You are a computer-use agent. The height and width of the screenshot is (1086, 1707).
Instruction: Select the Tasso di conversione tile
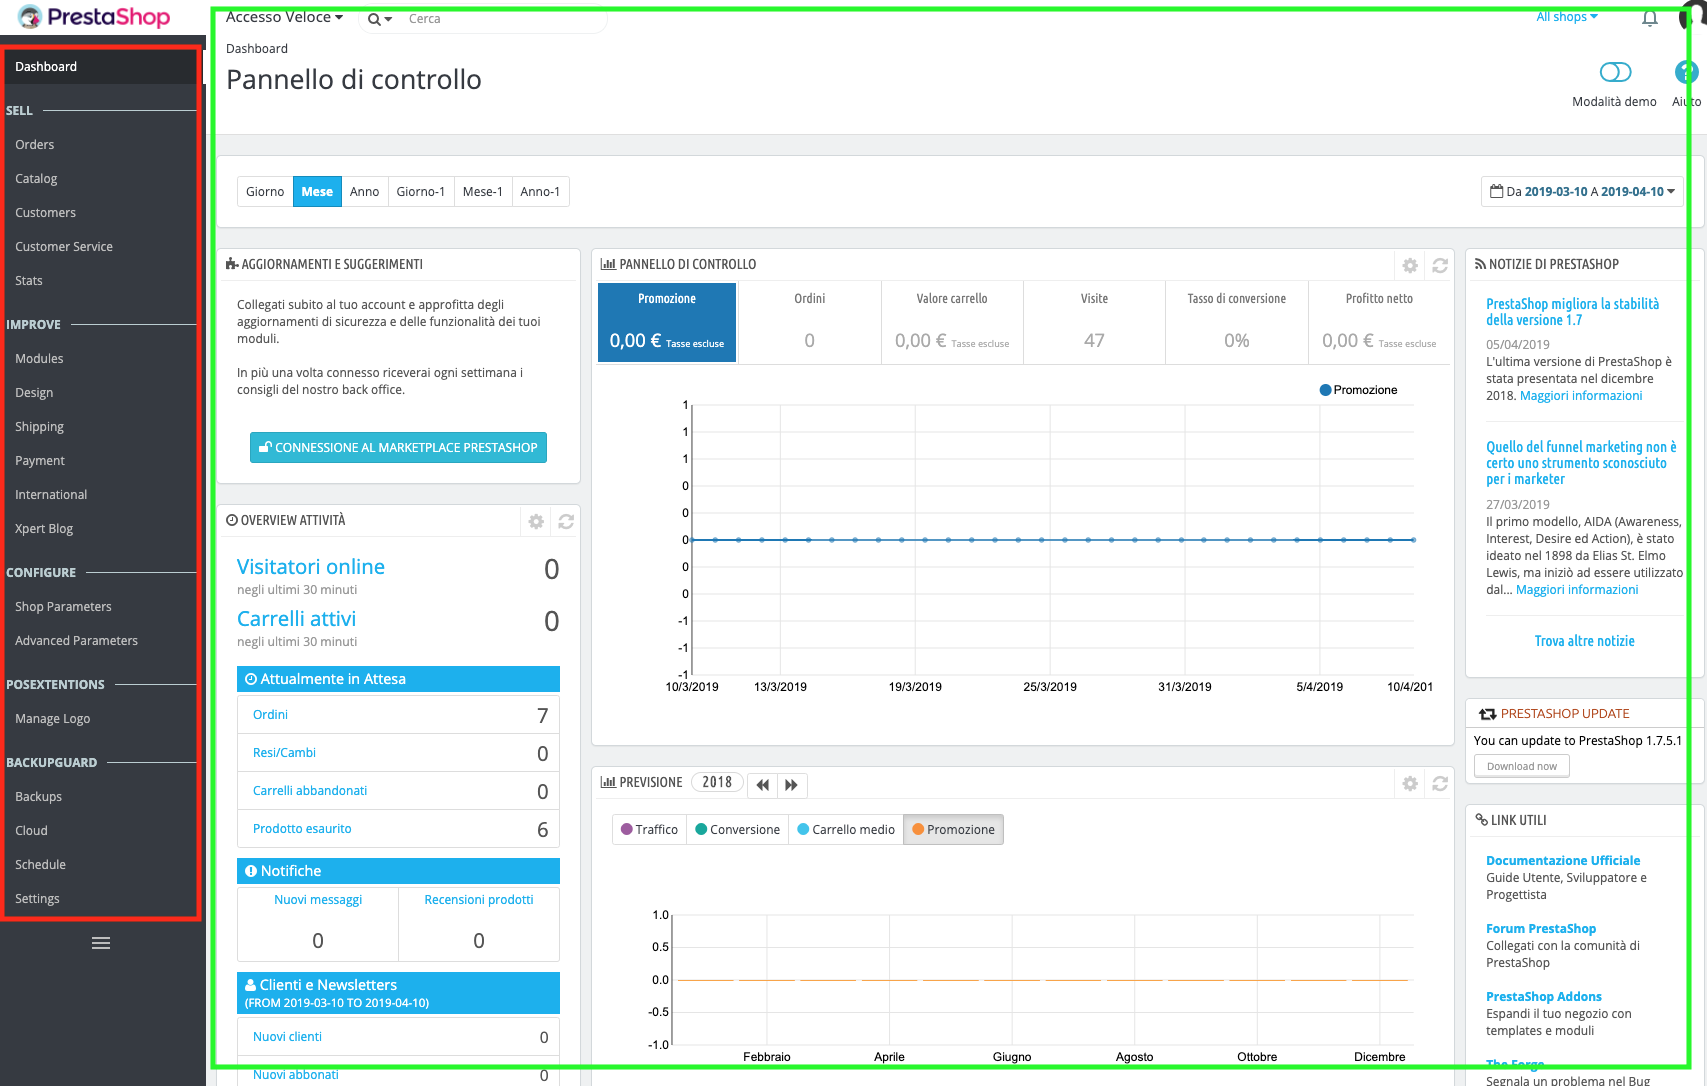pos(1237,323)
